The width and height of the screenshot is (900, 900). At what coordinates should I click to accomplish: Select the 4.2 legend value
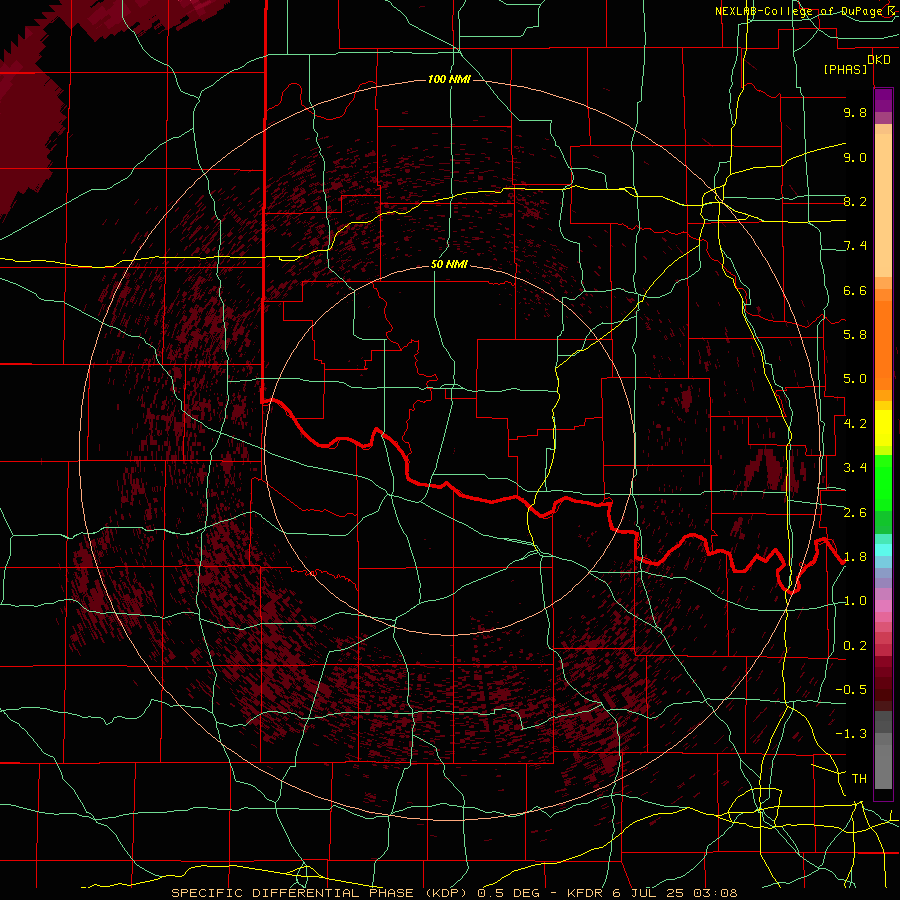(855, 424)
